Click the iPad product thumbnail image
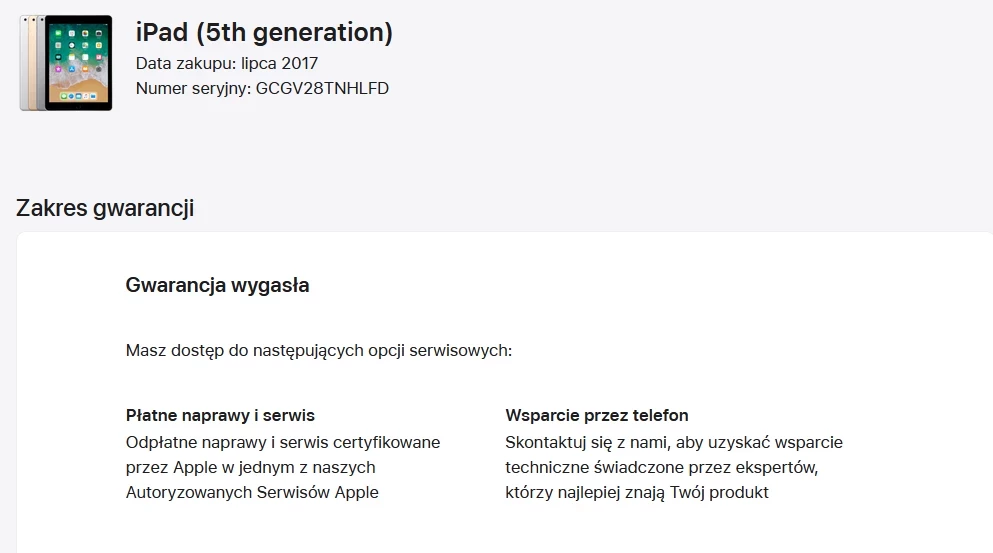Image resolution: width=993 pixels, height=553 pixels. tap(66, 63)
